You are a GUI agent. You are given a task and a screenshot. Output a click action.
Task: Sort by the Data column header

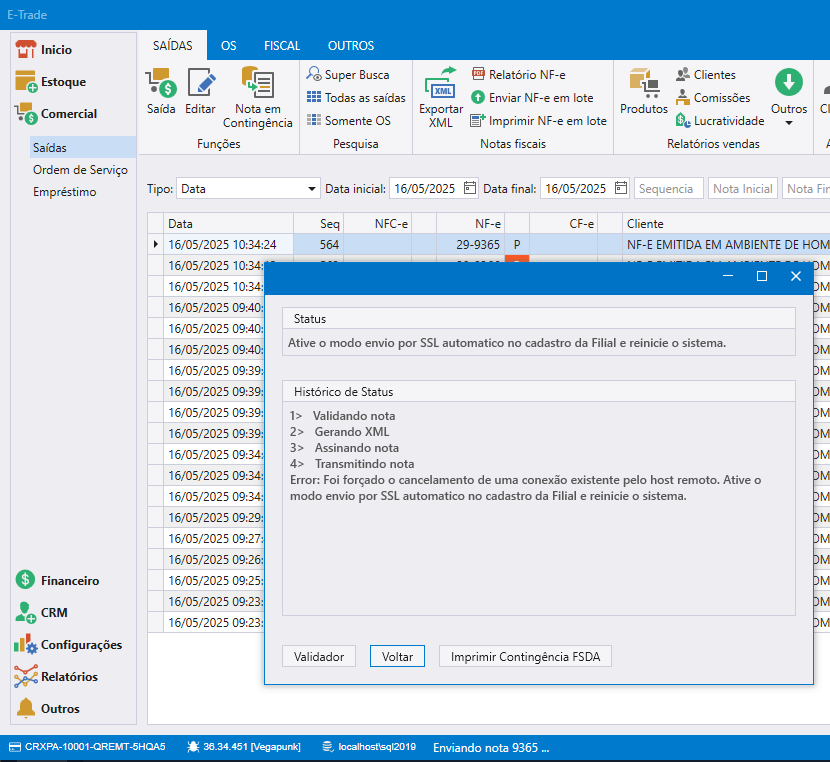228,223
